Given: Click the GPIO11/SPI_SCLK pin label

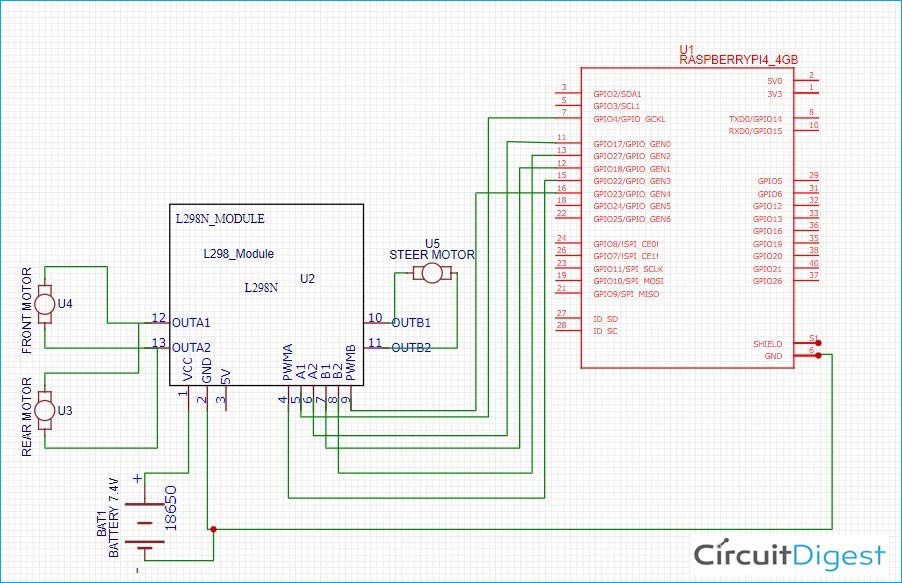Looking at the screenshot, I should point(628,269).
